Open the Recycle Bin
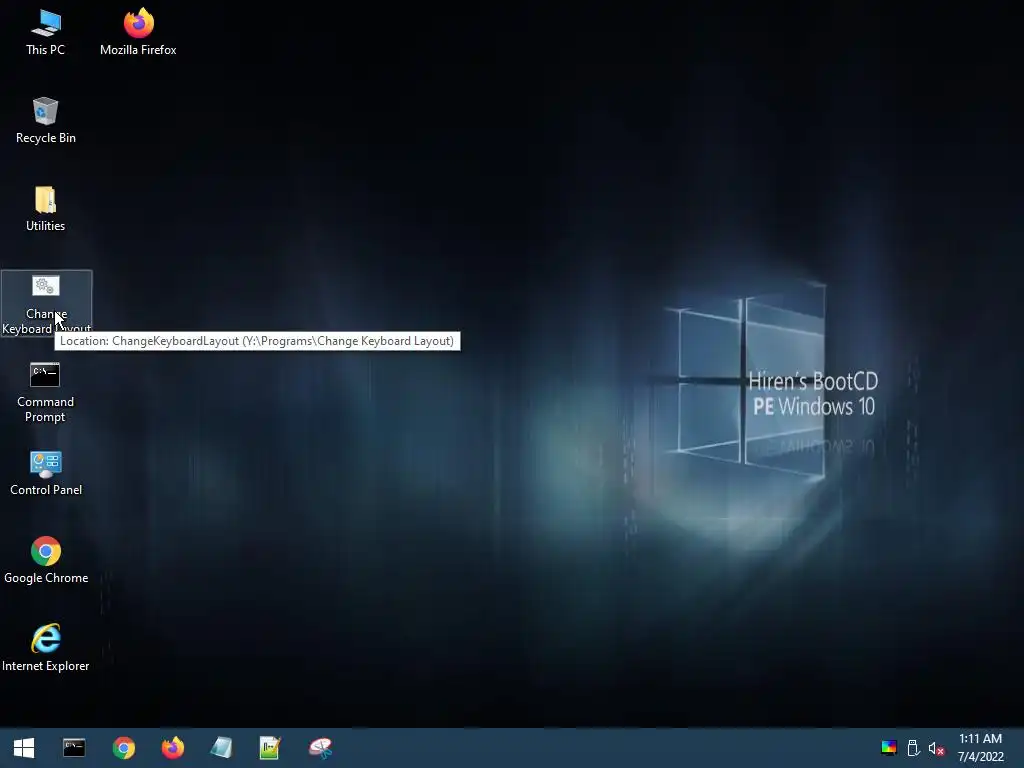The width and height of the screenshot is (1024, 768). pos(46,121)
